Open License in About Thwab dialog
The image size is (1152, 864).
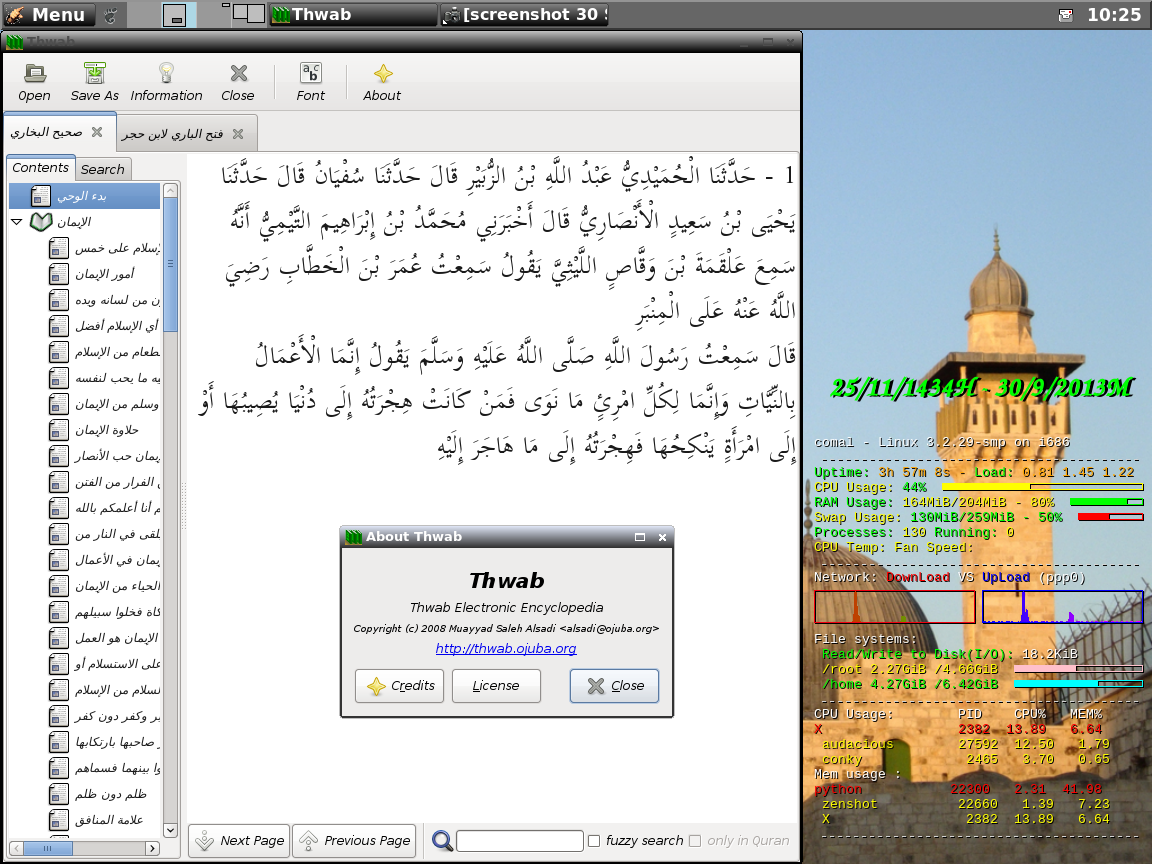497,685
